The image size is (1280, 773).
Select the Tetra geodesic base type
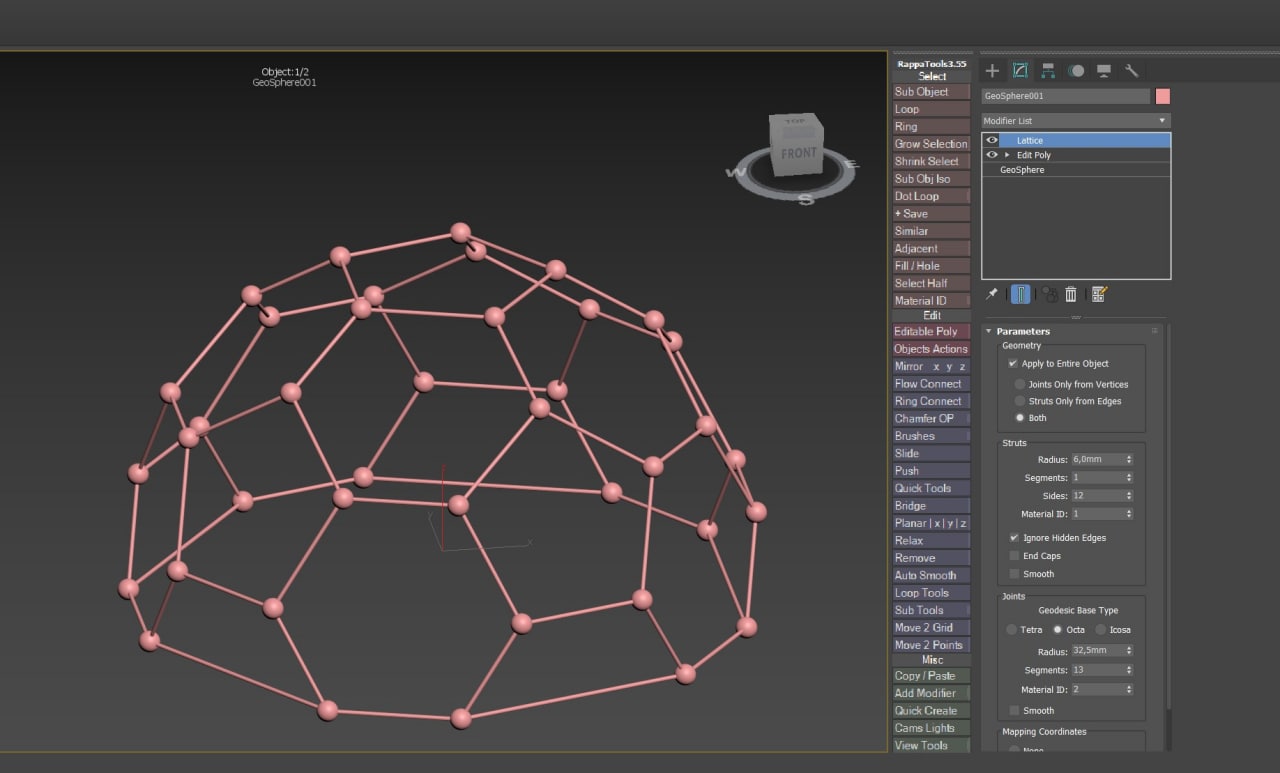click(x=1012, y=630)
